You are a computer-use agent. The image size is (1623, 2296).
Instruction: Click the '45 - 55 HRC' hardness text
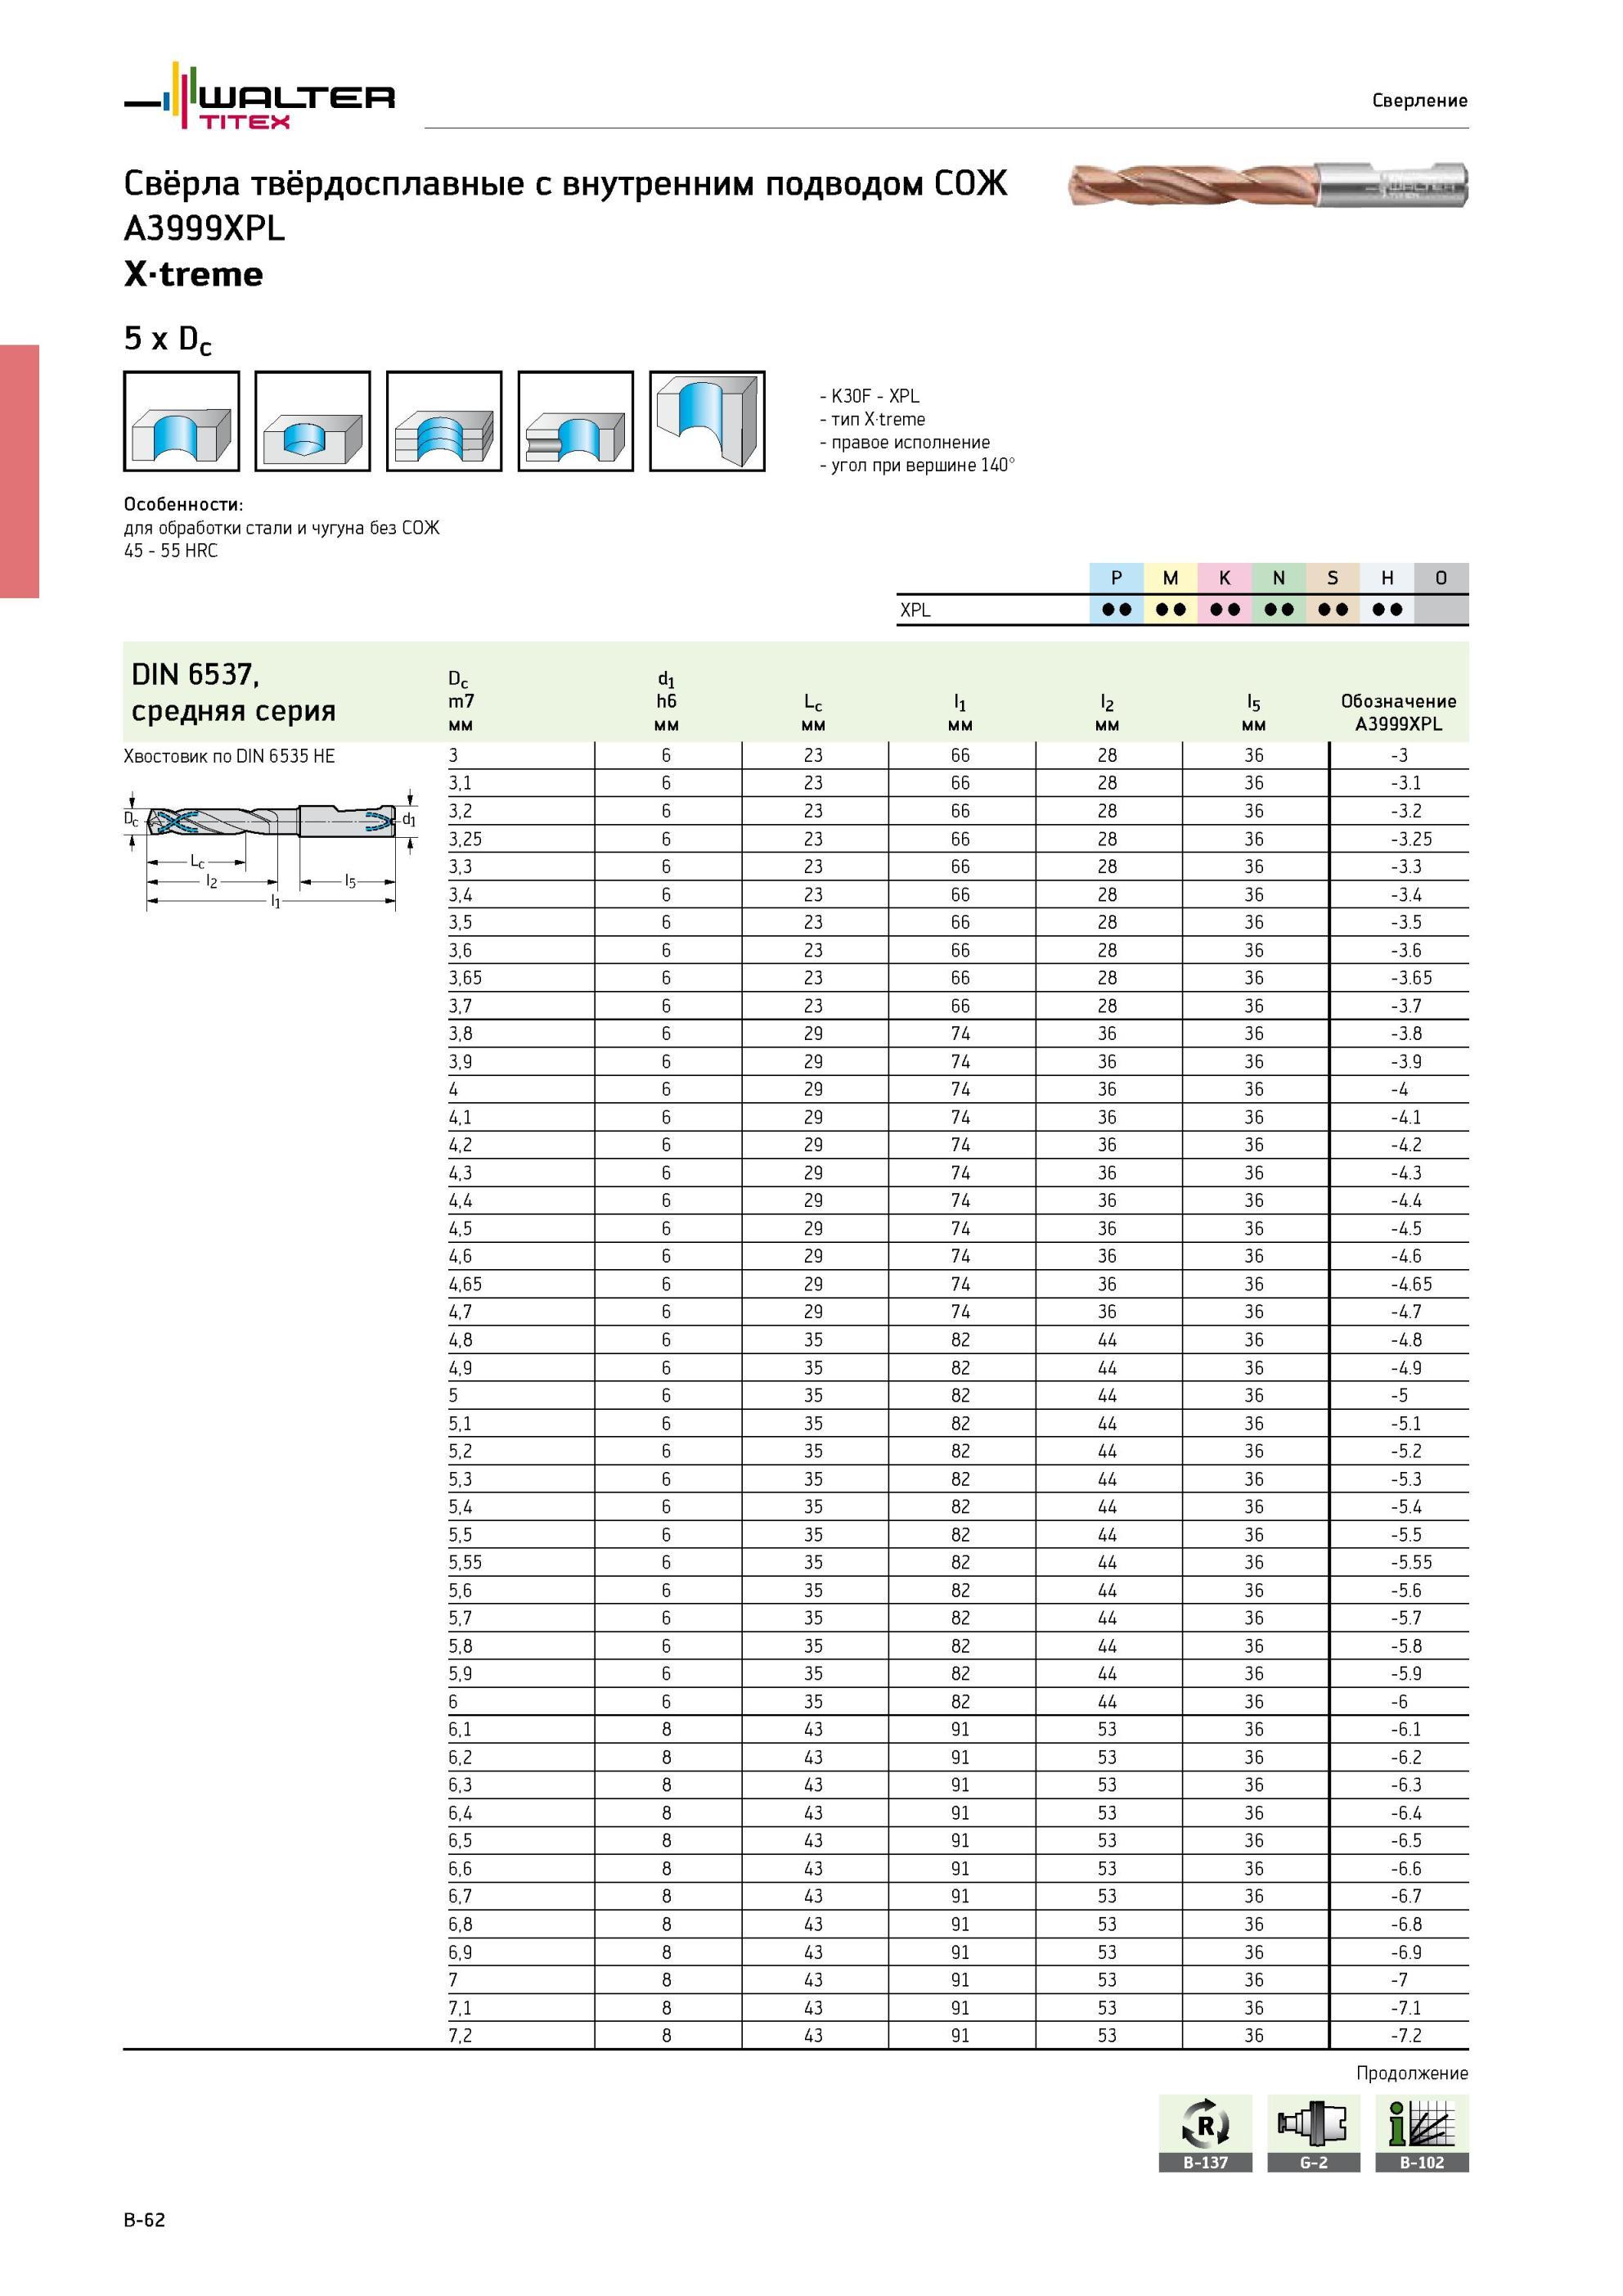[x=171, y=551]
